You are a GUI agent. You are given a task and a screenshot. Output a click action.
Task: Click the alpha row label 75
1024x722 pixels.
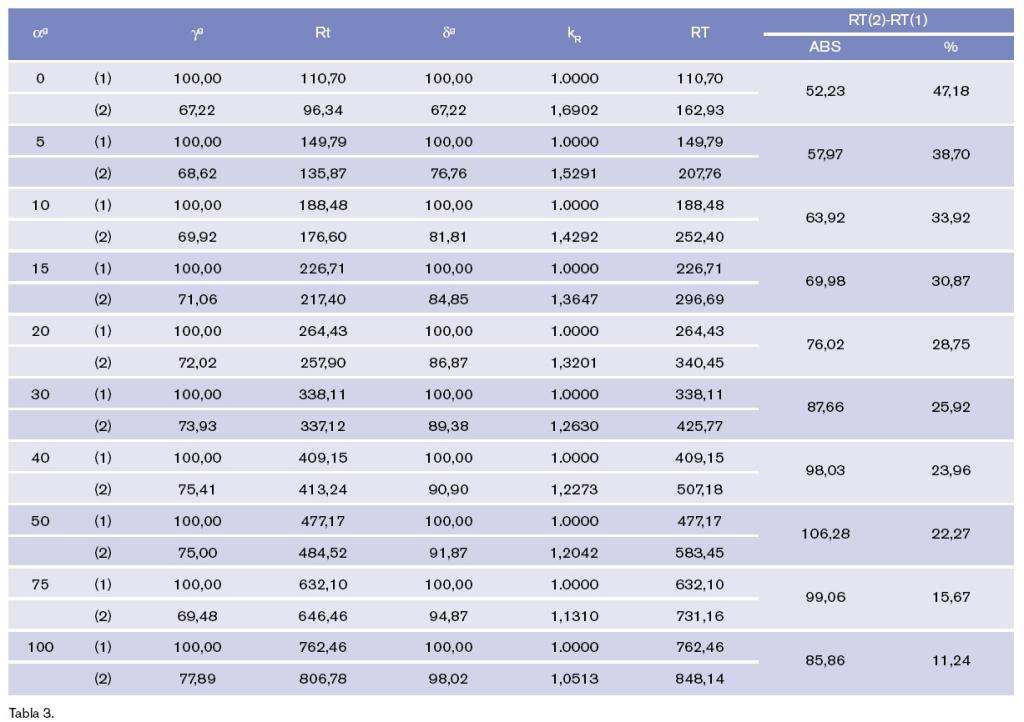coord(40,585)
